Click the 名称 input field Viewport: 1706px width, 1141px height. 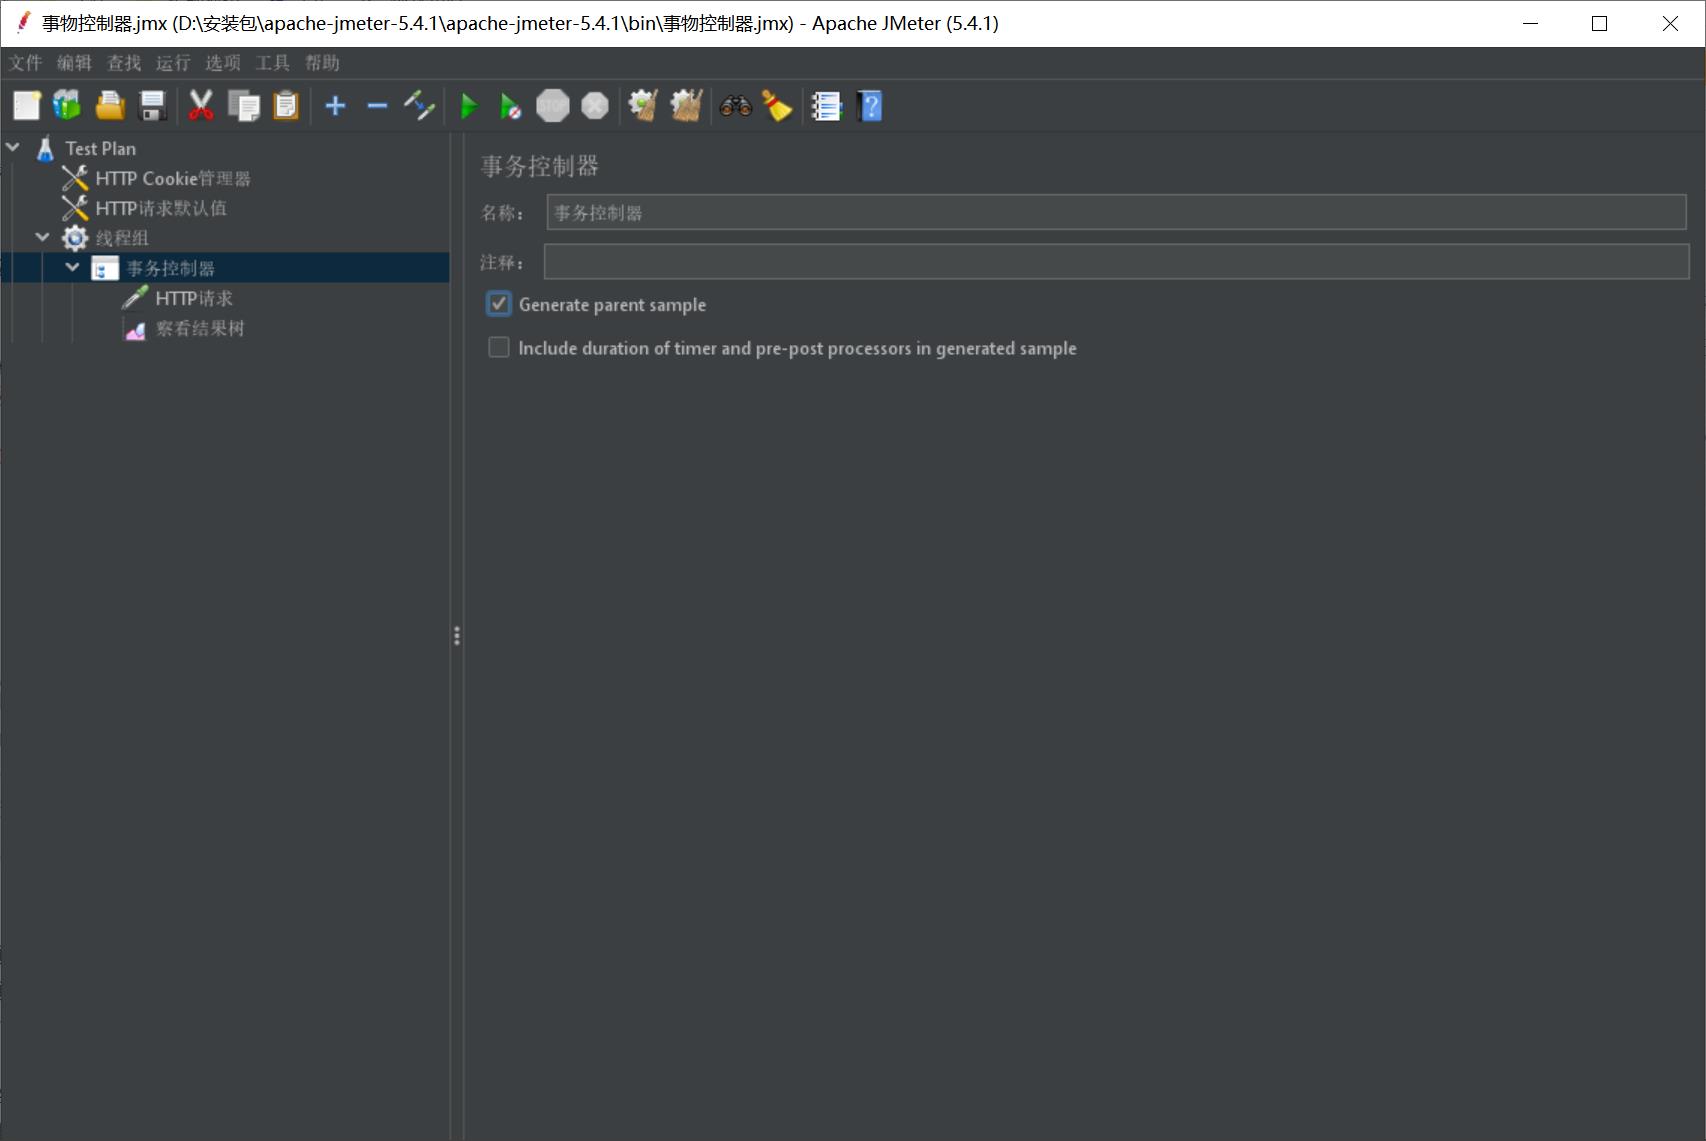click(1116, 212)
